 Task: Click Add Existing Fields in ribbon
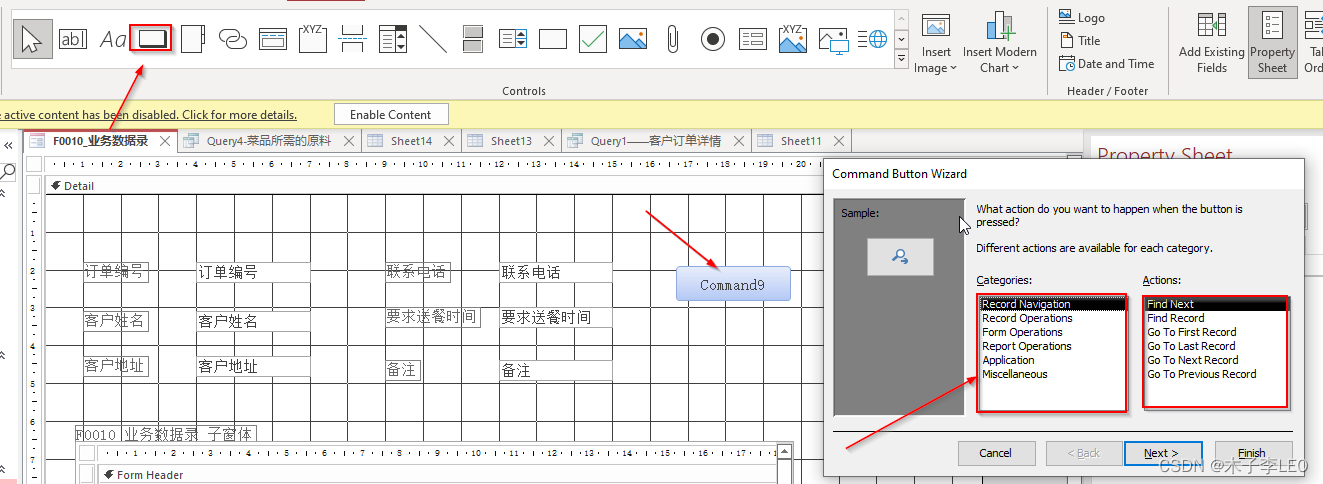1212,43
